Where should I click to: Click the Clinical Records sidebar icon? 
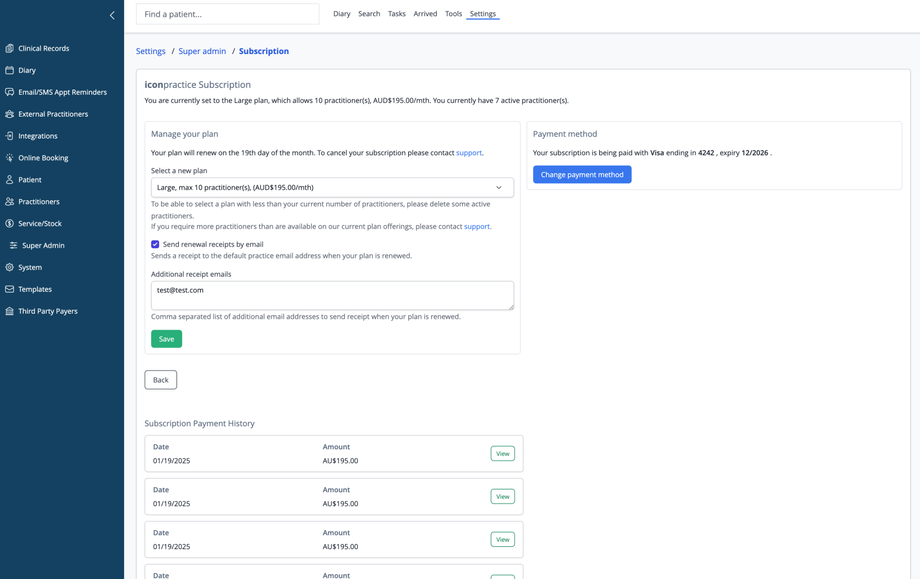(x=10, y=48)
